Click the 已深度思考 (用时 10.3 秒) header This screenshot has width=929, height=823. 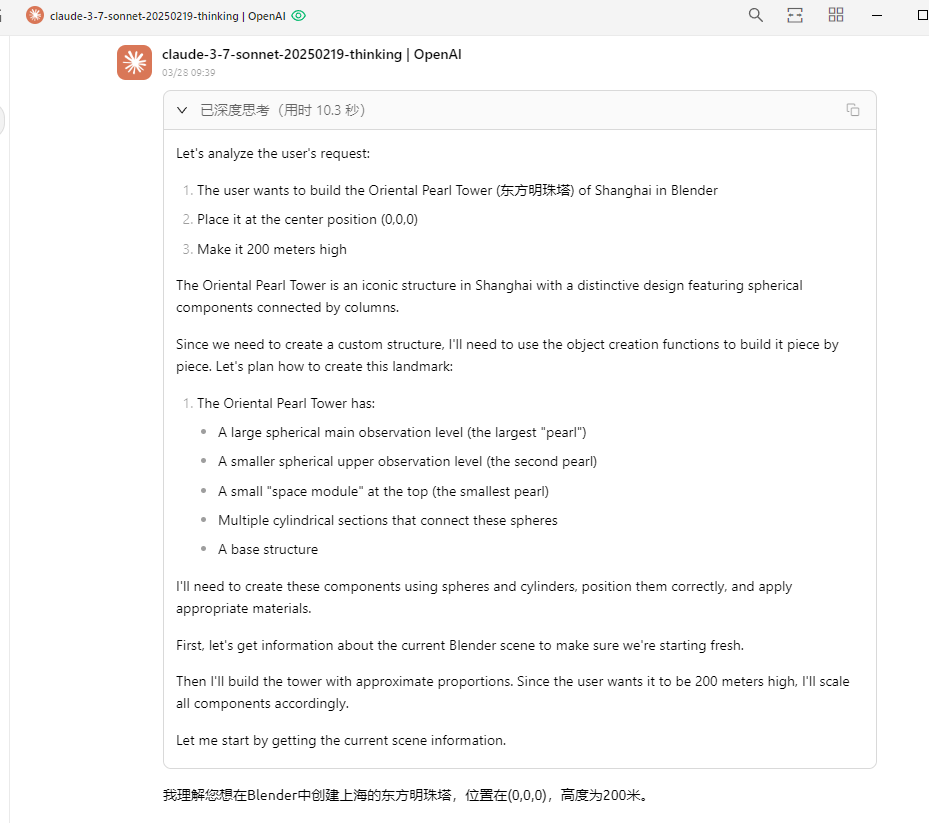[x=282, y=110]
